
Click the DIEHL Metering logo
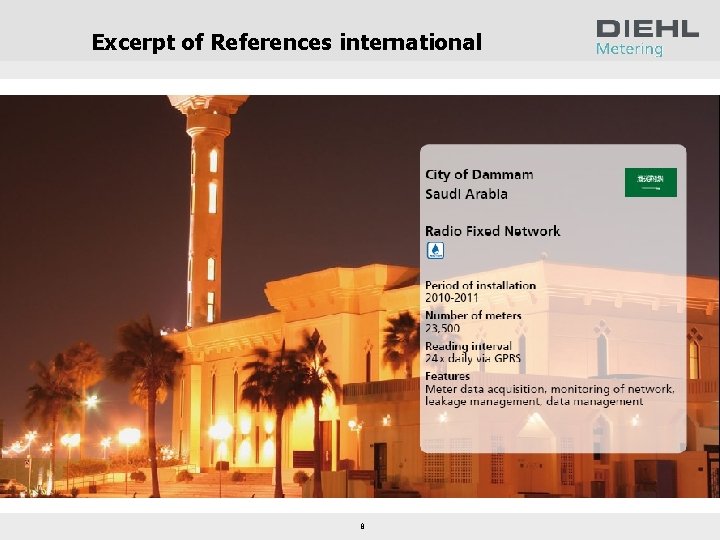(647, 38)
